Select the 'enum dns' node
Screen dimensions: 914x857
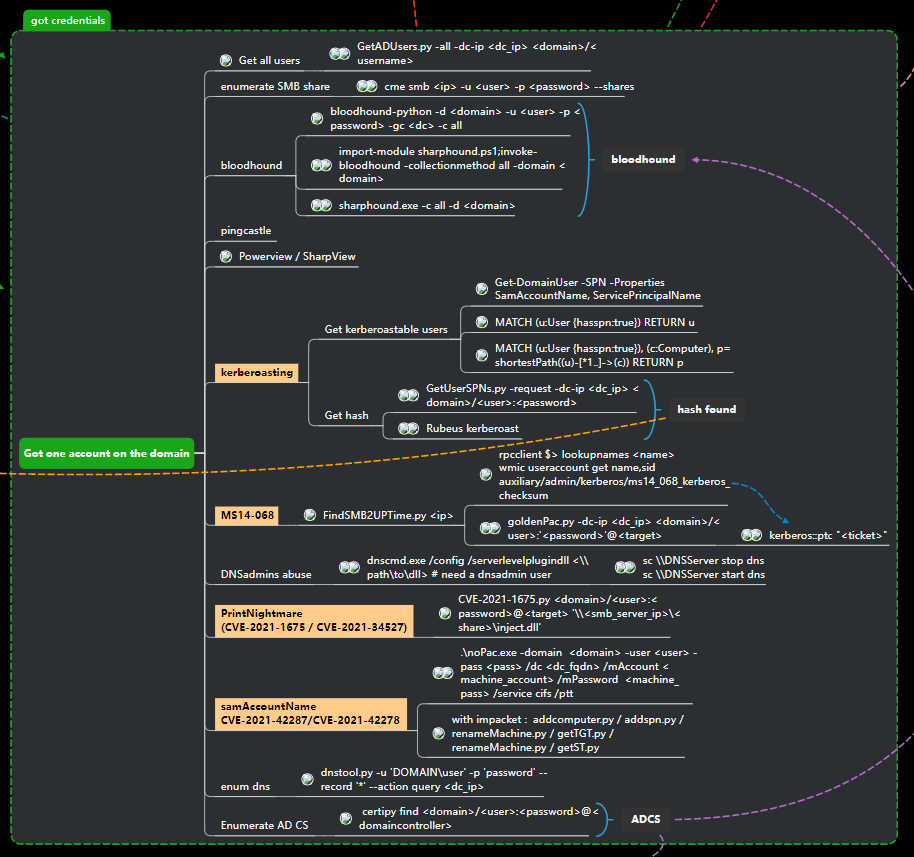click(x=245, y=786)
